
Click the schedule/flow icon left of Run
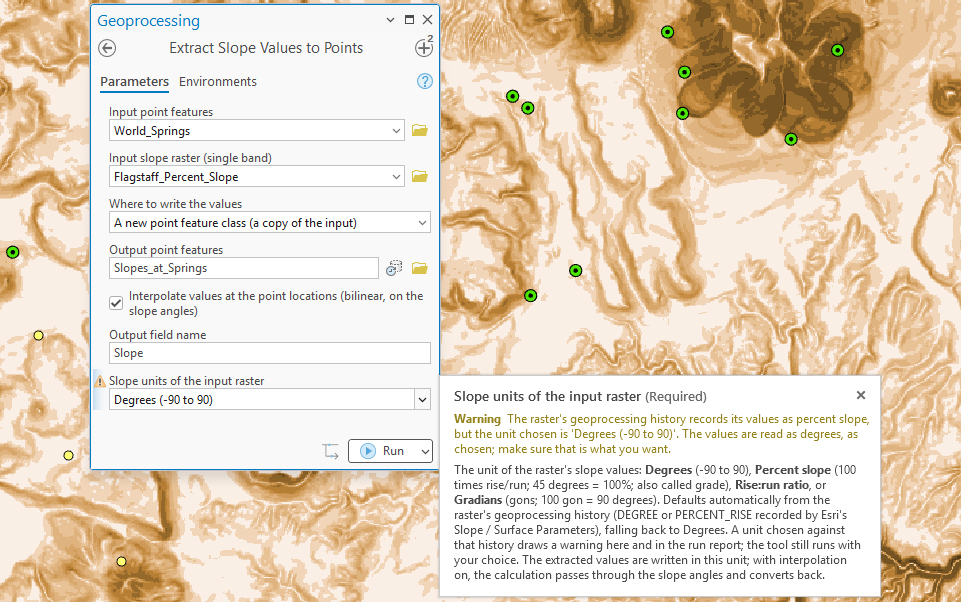[330, 451]
